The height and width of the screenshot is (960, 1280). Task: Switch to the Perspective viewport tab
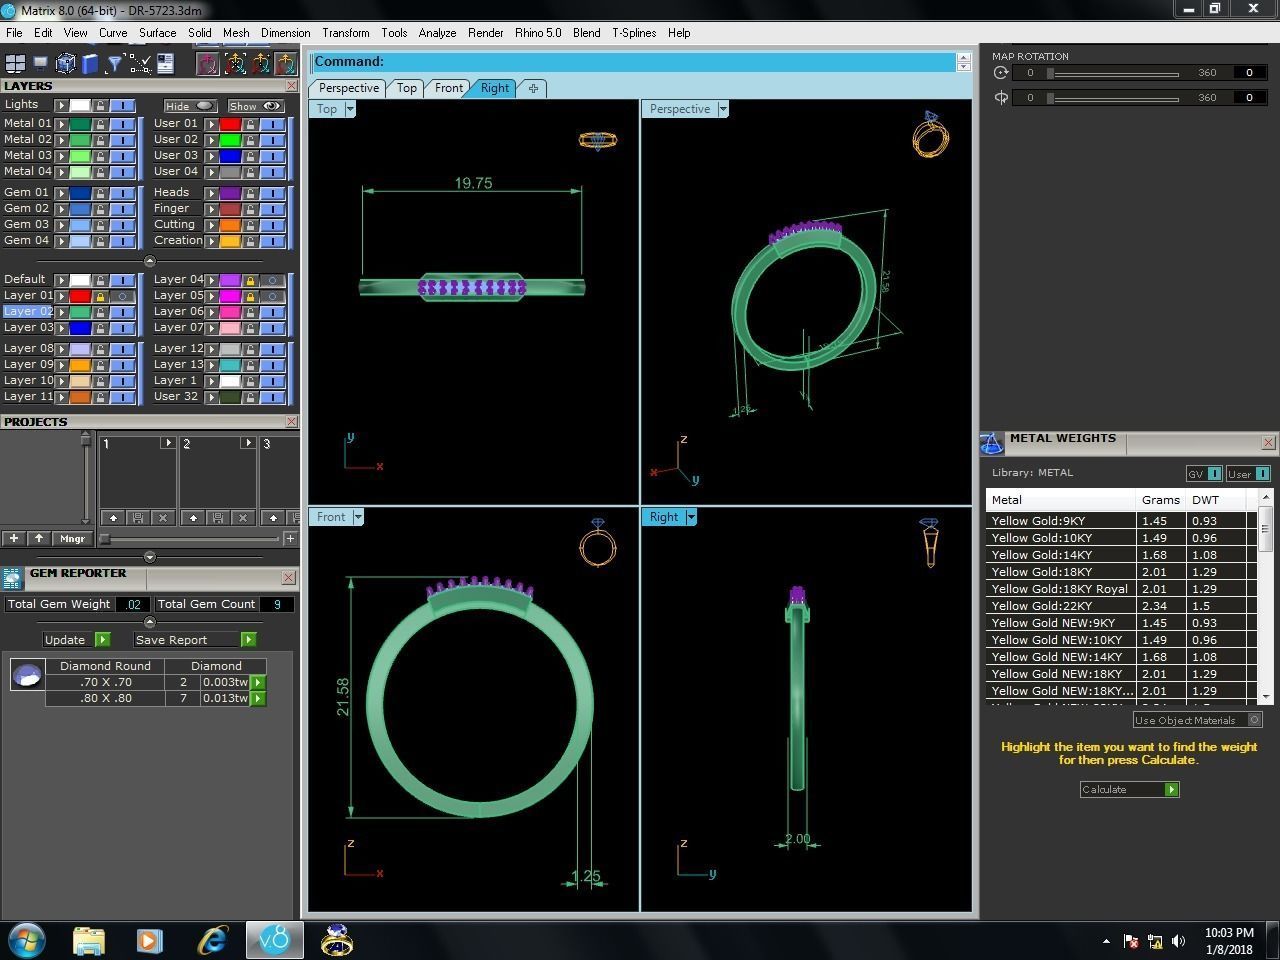(x=349, y=88)
